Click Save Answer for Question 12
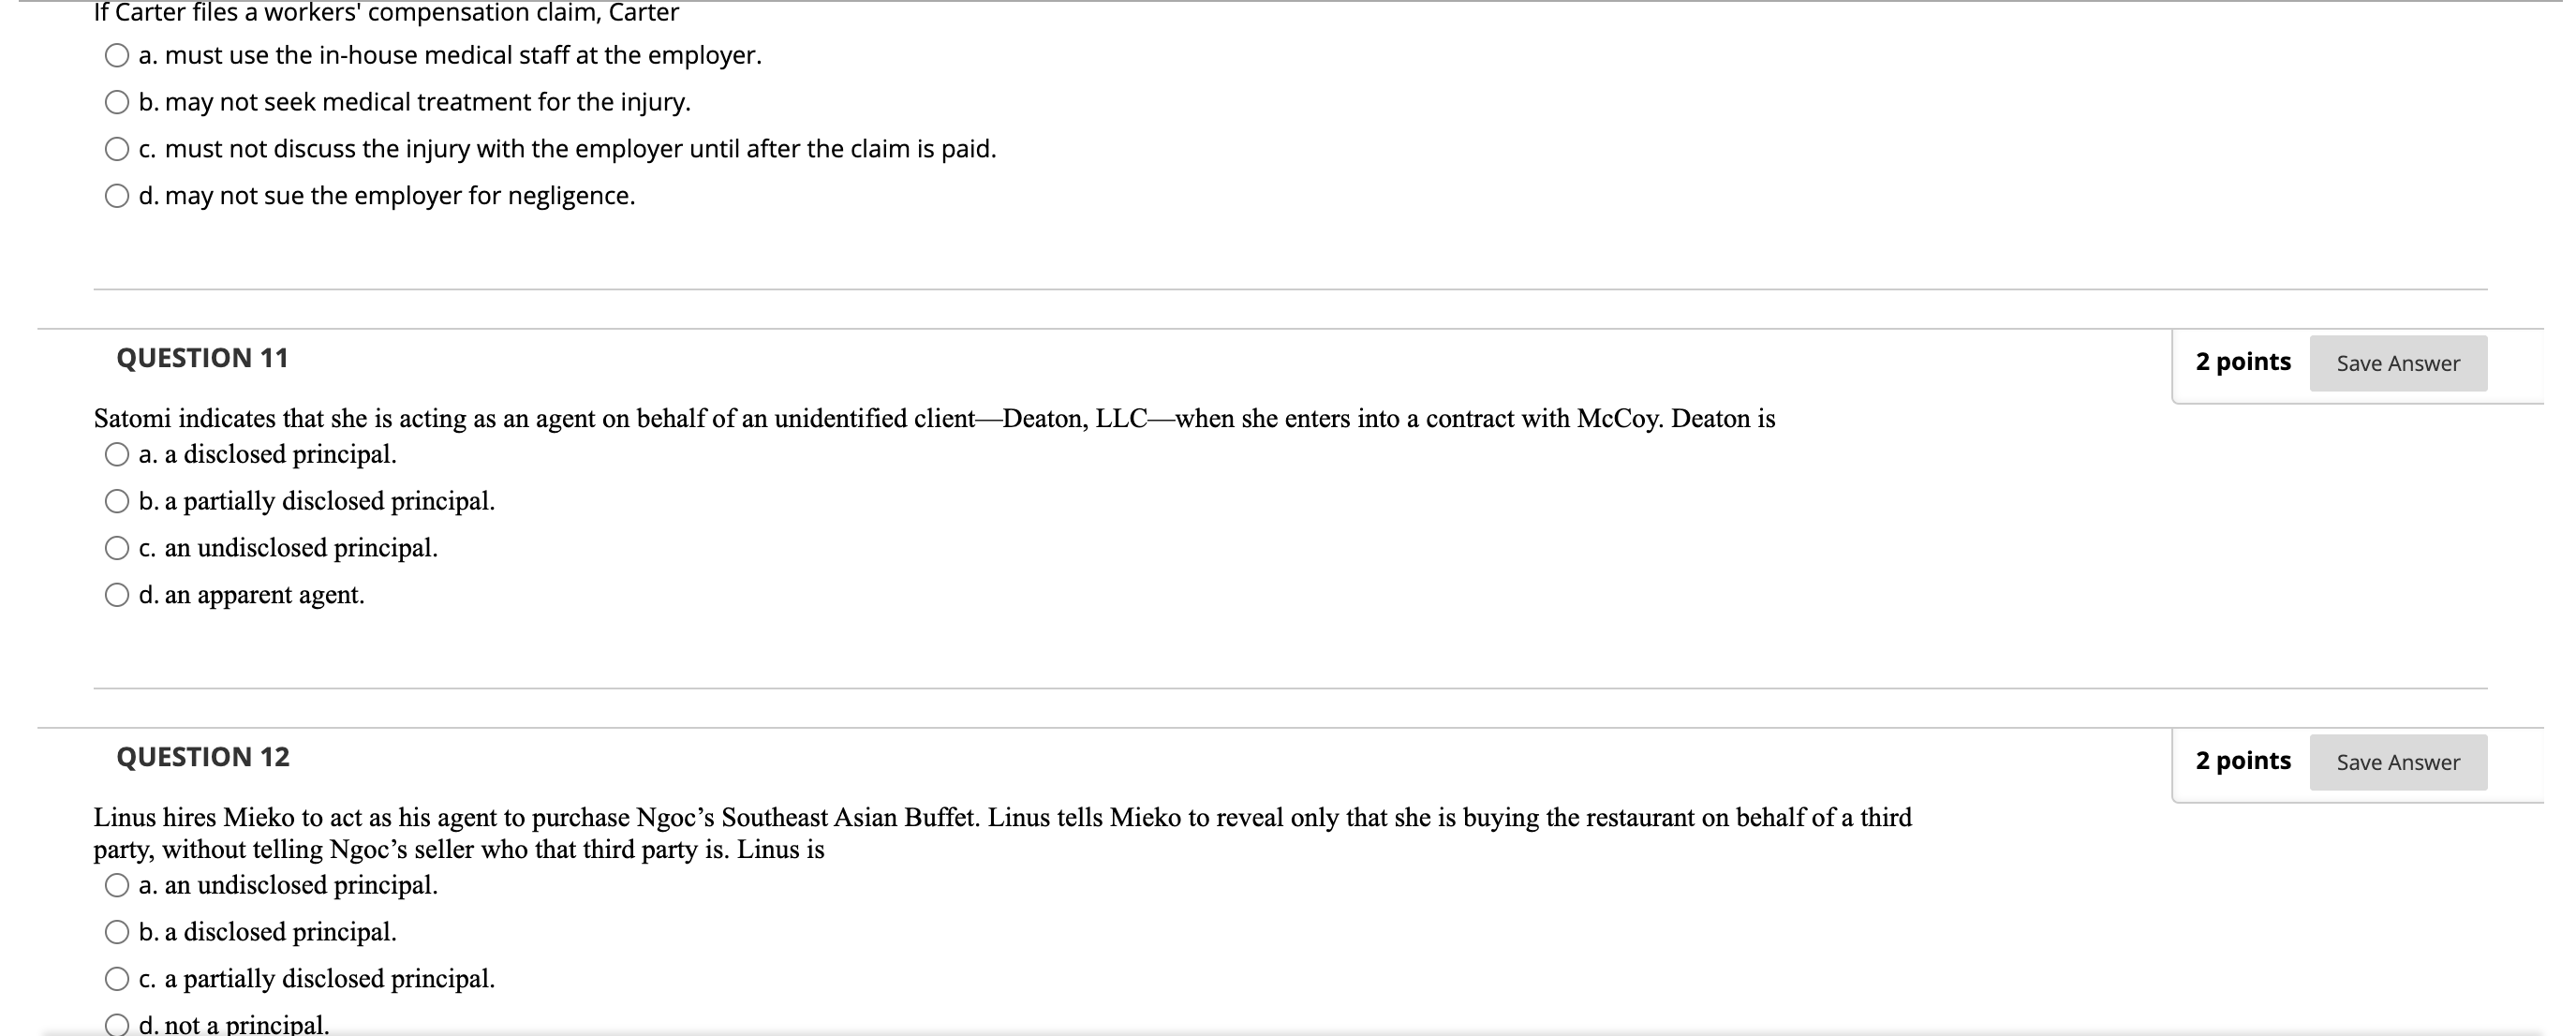The width and height of the screenshot is (2576, 1036). (x=2399, y=762)
